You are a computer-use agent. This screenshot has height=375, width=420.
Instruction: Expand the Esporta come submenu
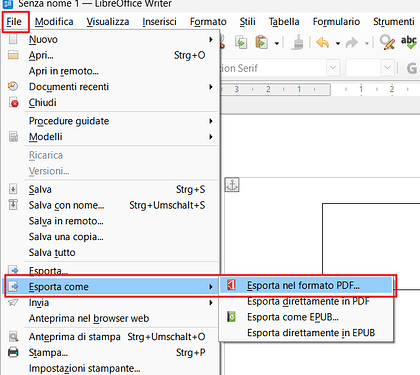tap(111, 287)
